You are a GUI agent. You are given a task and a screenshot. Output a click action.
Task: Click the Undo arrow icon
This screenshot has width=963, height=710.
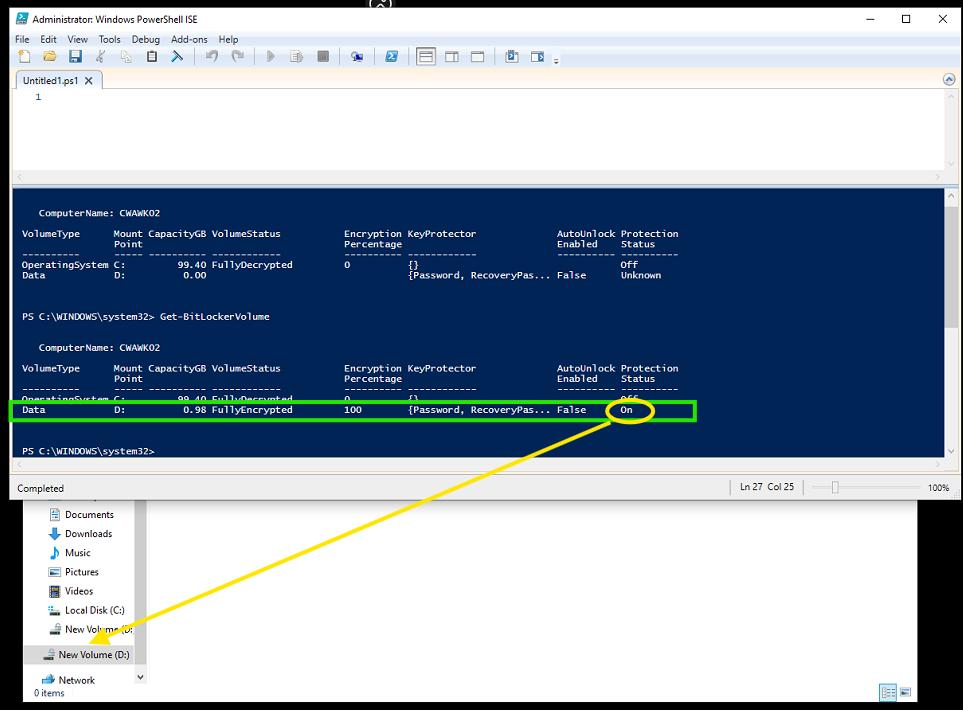coord(212,57)
